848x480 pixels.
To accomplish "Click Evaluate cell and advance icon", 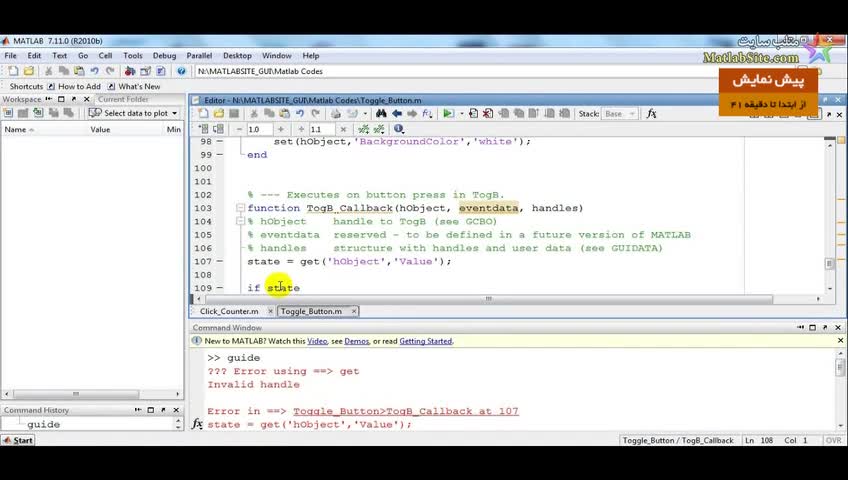I will click(x=218, y=129).
